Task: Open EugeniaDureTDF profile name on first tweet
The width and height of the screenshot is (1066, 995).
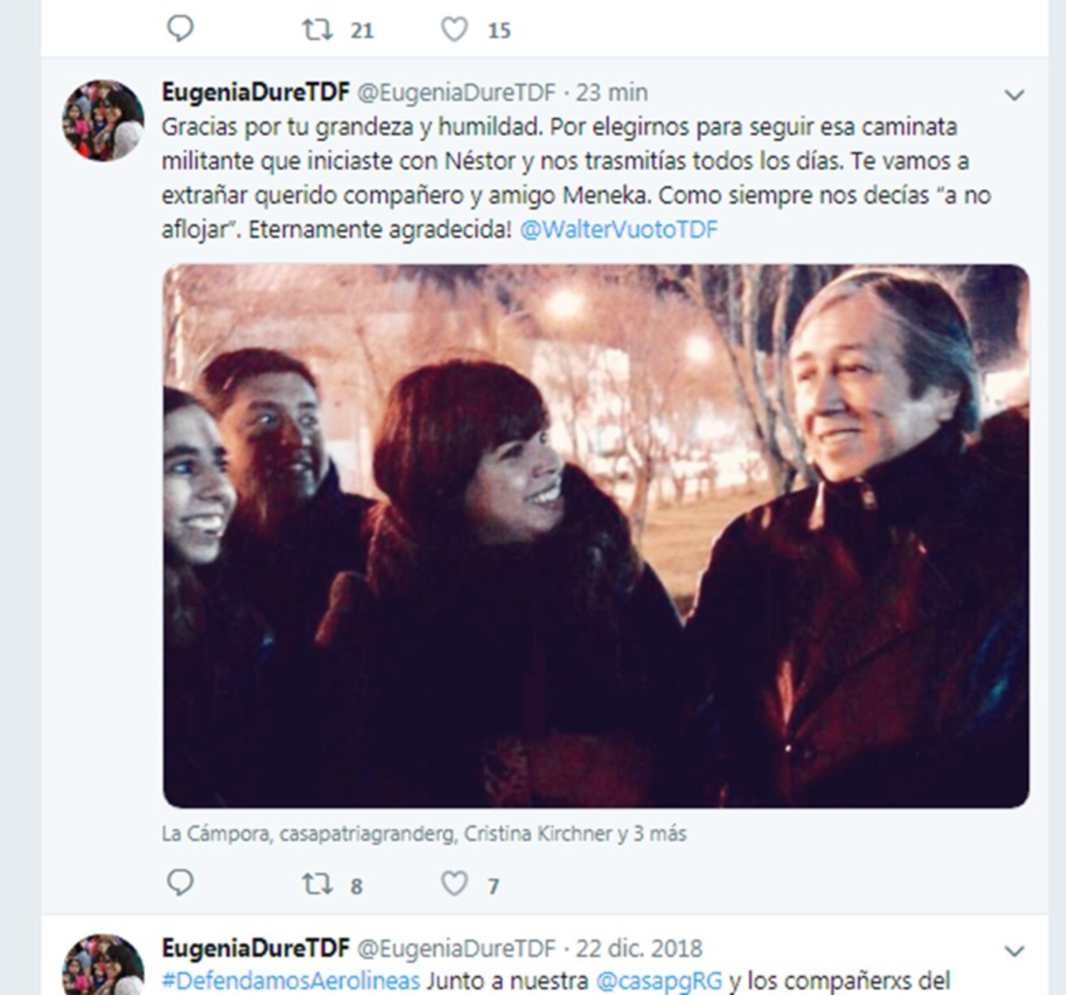Action: pyautogui.click(x=256, y=92)
